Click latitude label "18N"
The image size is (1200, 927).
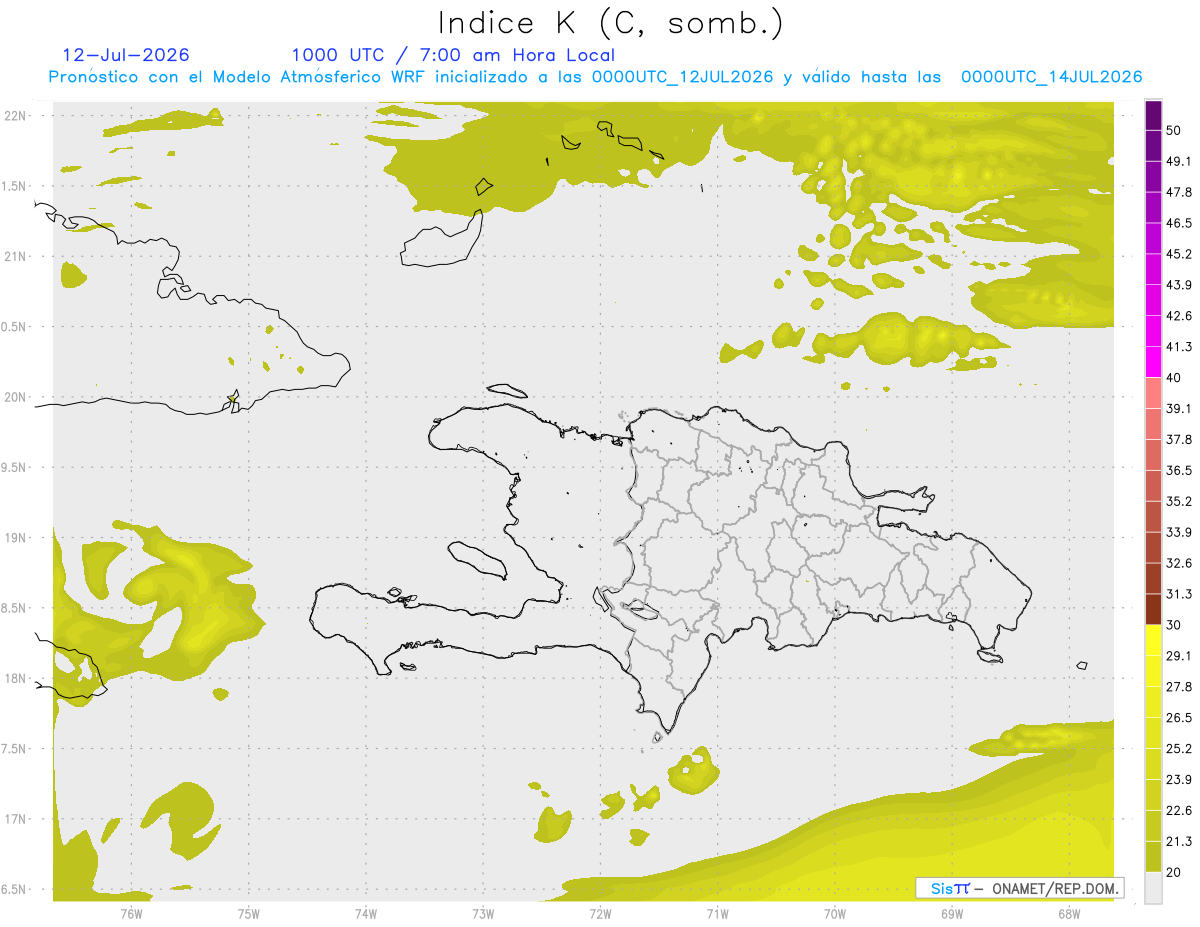16,678
